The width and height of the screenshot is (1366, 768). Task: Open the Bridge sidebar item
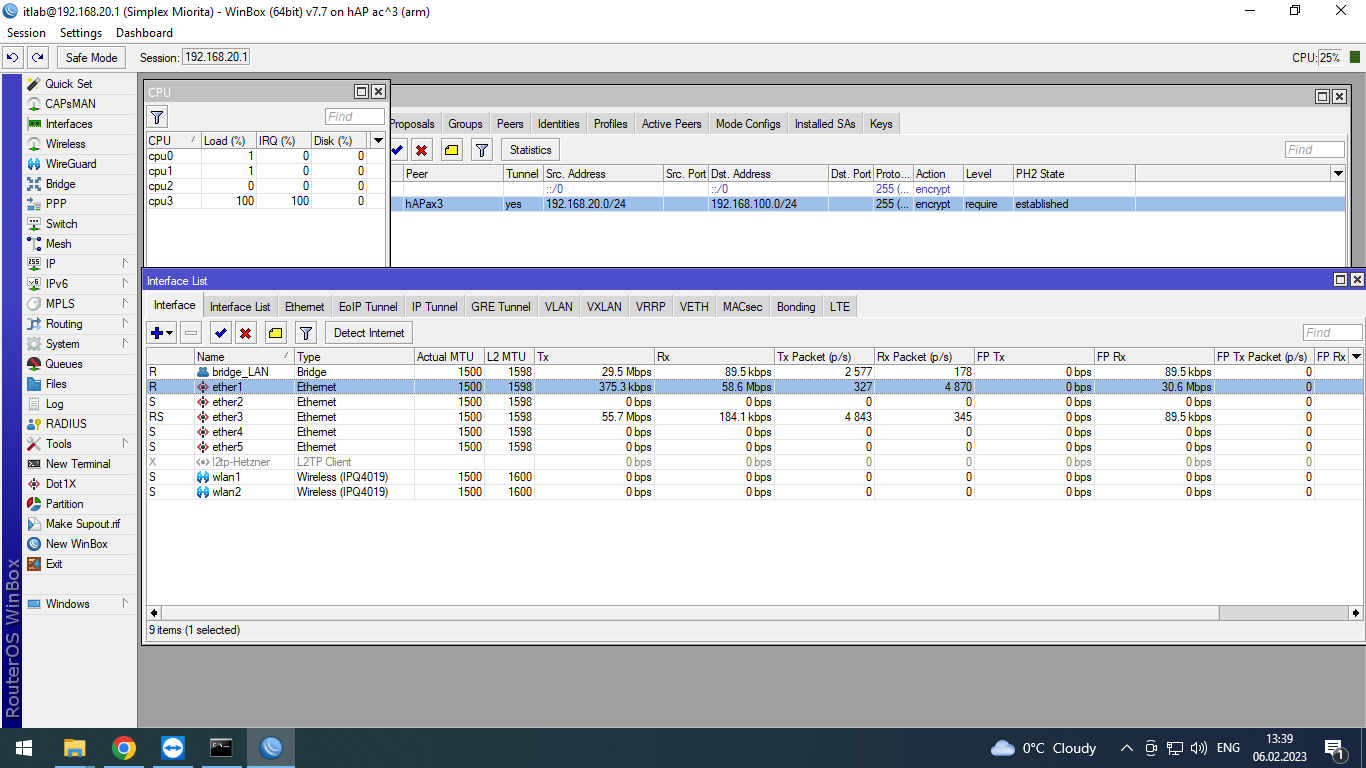click(60, 184)
